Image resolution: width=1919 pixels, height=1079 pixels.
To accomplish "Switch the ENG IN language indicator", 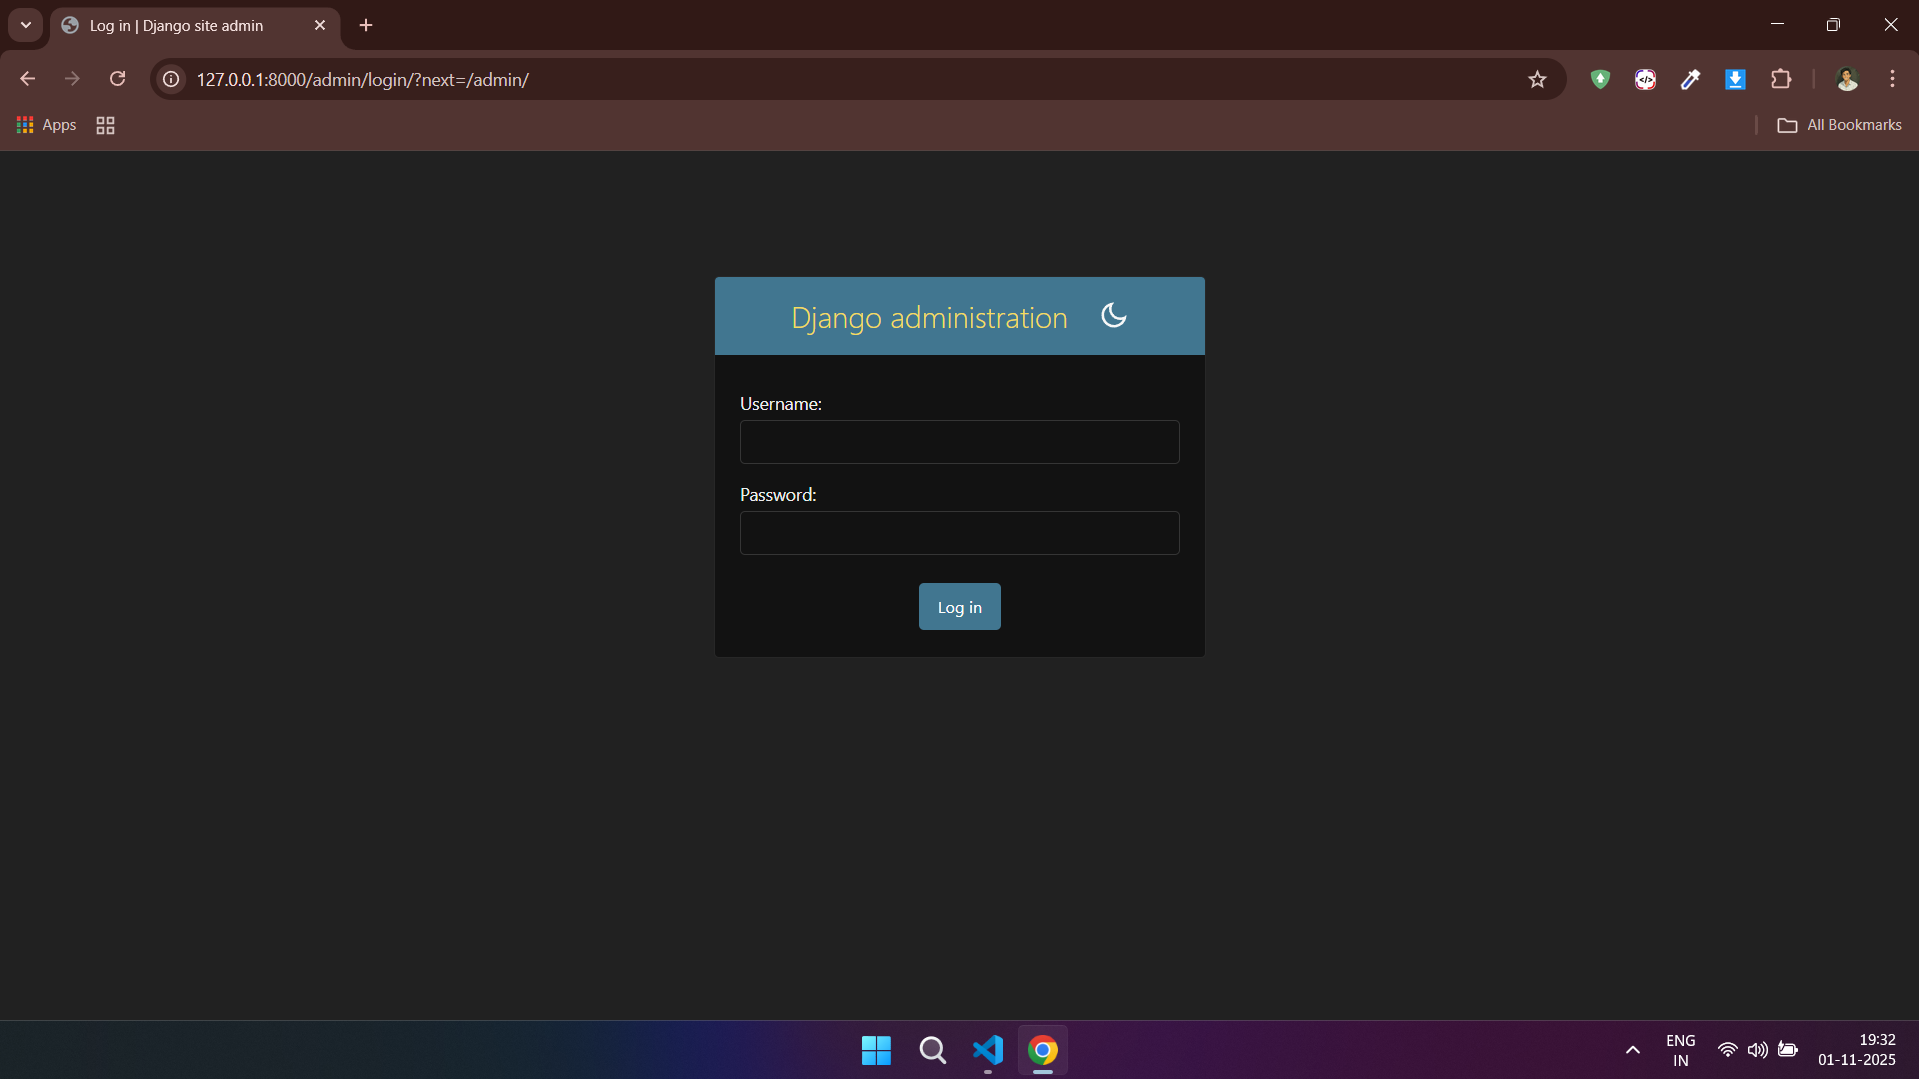I will pyautogui.click(x=1681, y=1050).
